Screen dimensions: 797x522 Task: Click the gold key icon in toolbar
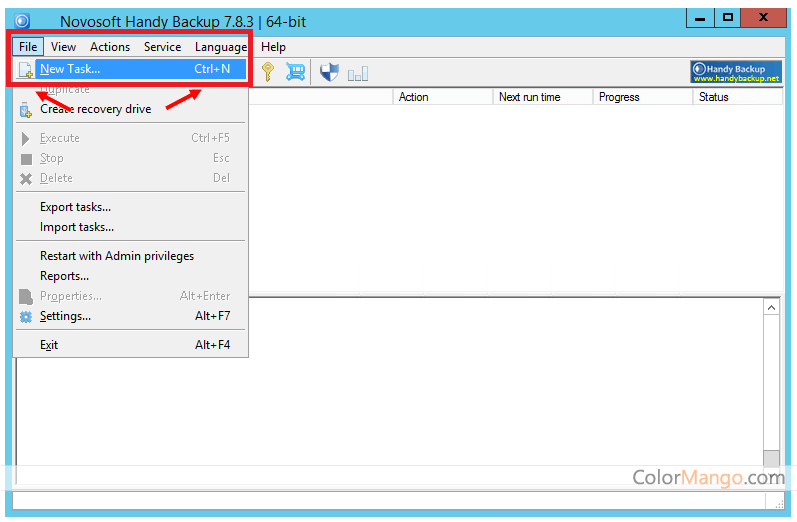[x=267, y=71]
